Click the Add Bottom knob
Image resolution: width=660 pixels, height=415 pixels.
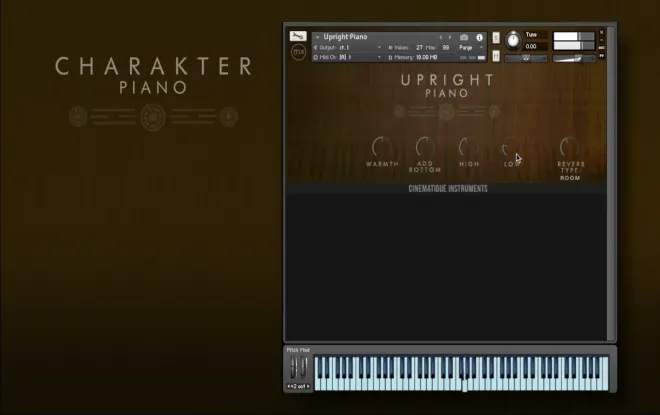(425, 147)
